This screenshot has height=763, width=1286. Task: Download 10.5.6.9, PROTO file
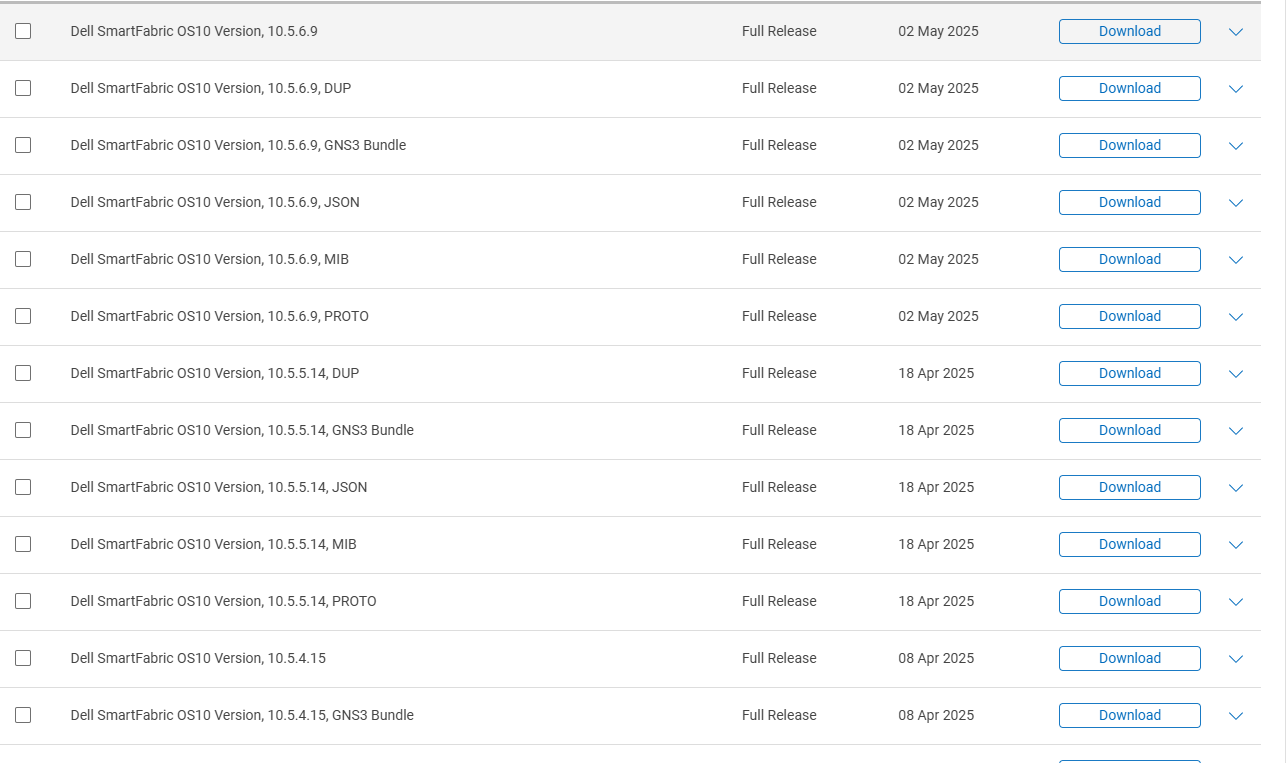[1130, 316]
